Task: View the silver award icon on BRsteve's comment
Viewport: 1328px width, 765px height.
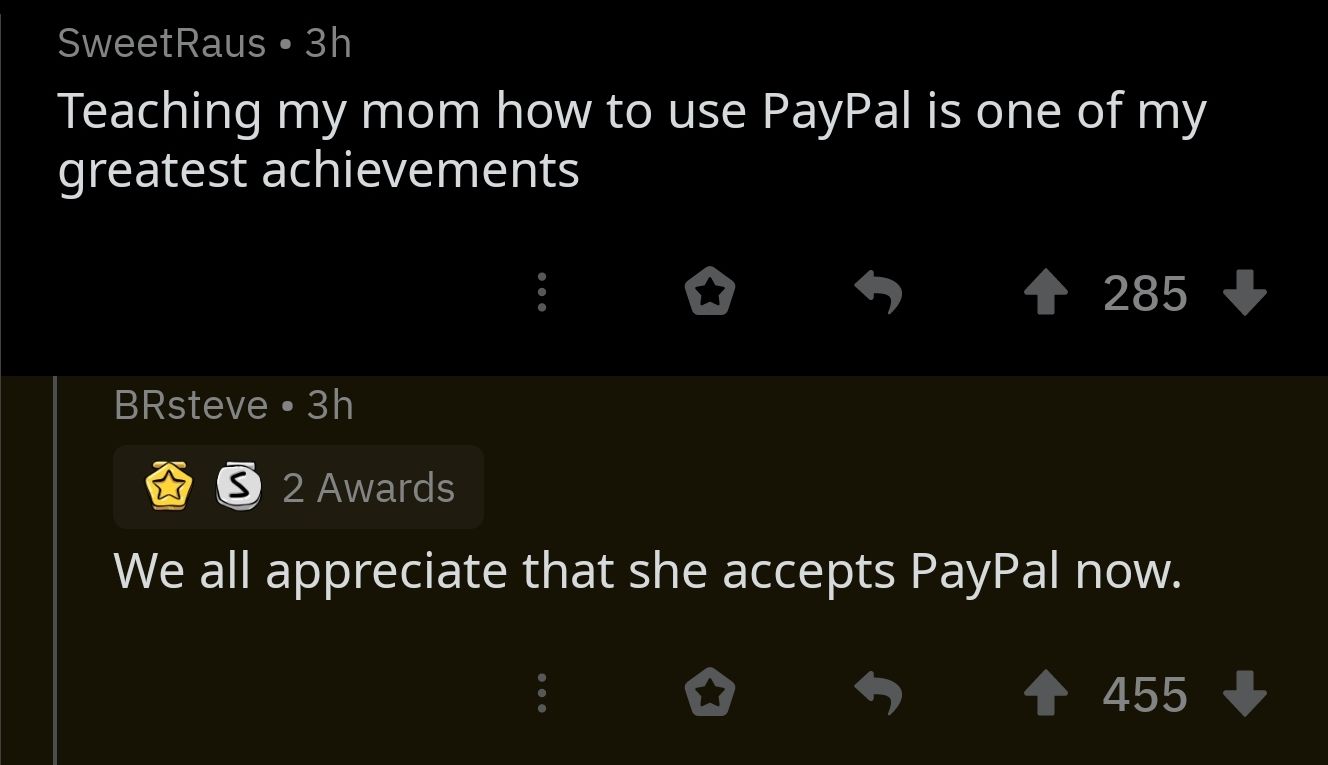Action: click(239, 487)
